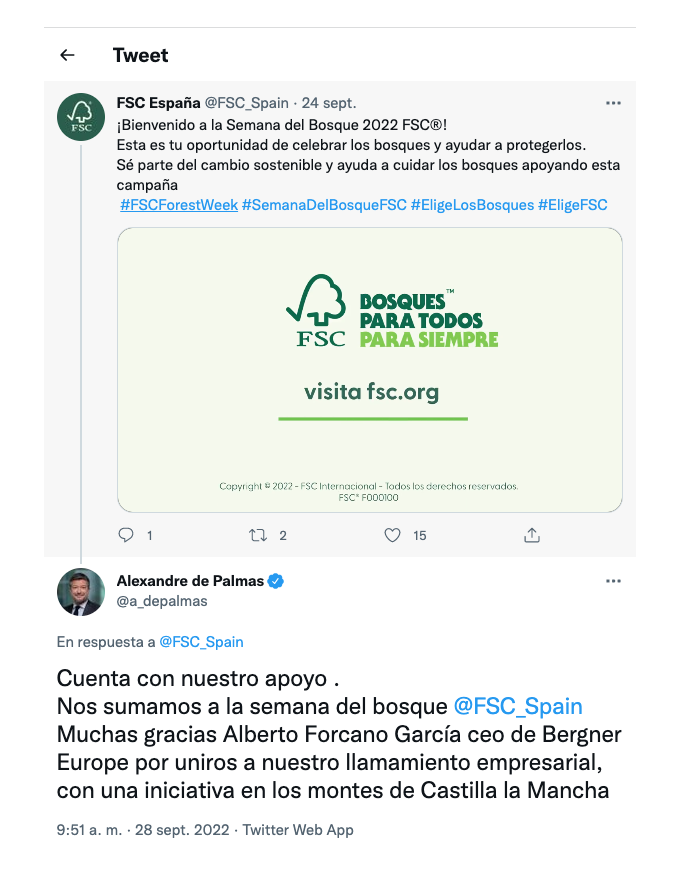Click the blue verified badge
This screenshot has height=881, width=679.
point(274,581)
